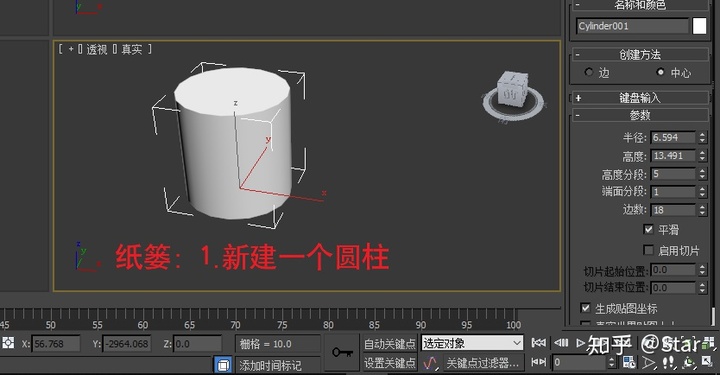Viewport: 720px width, 375px height.
Task: Click the 切片结束位置 value field
Action: pyautogui.click(x=673, y=288)
